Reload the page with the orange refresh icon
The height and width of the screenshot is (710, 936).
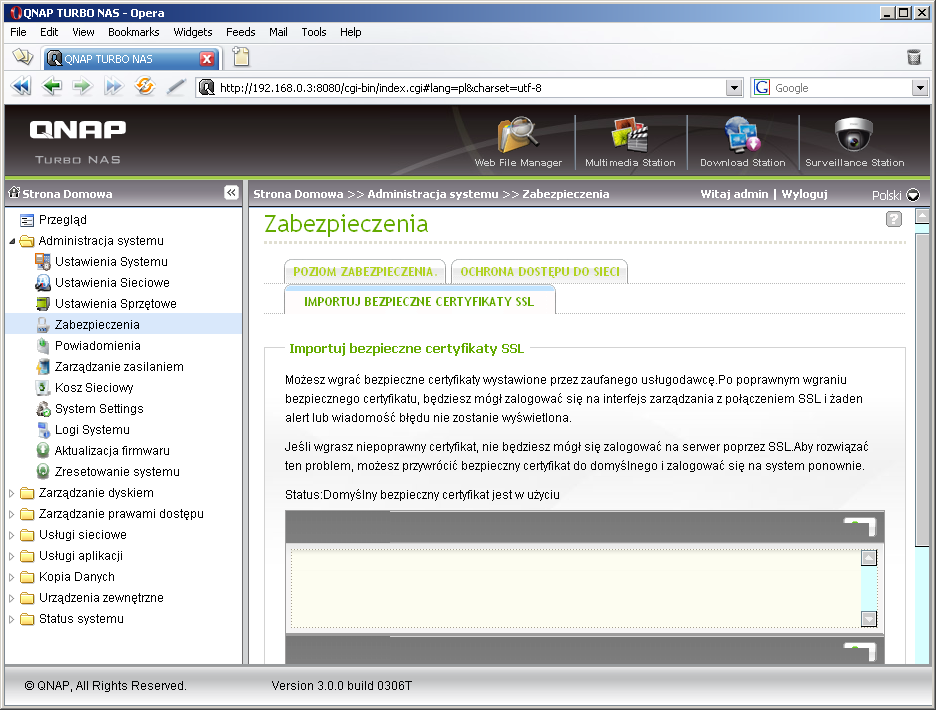[x=144, y=87]
